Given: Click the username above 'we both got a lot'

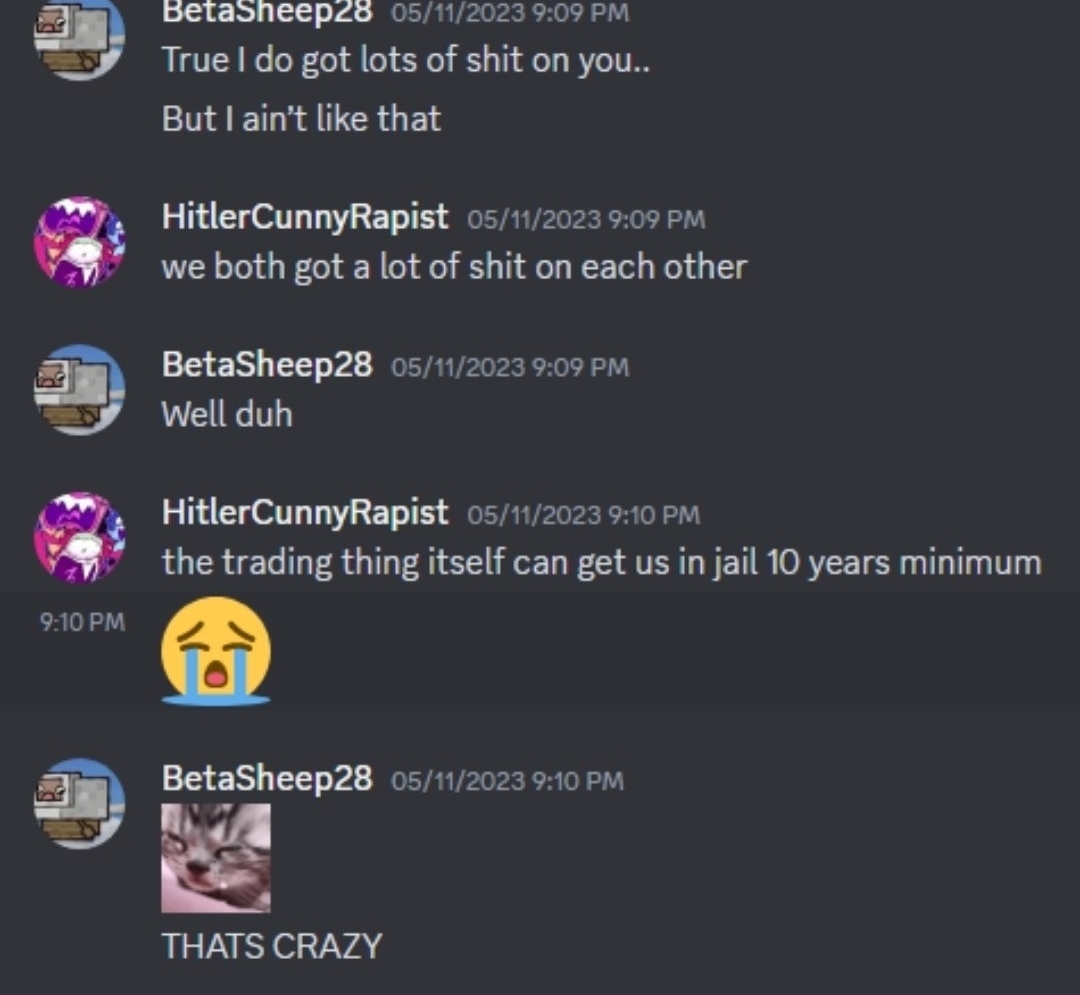Looking at the screenshot, I should click(304, 217).
